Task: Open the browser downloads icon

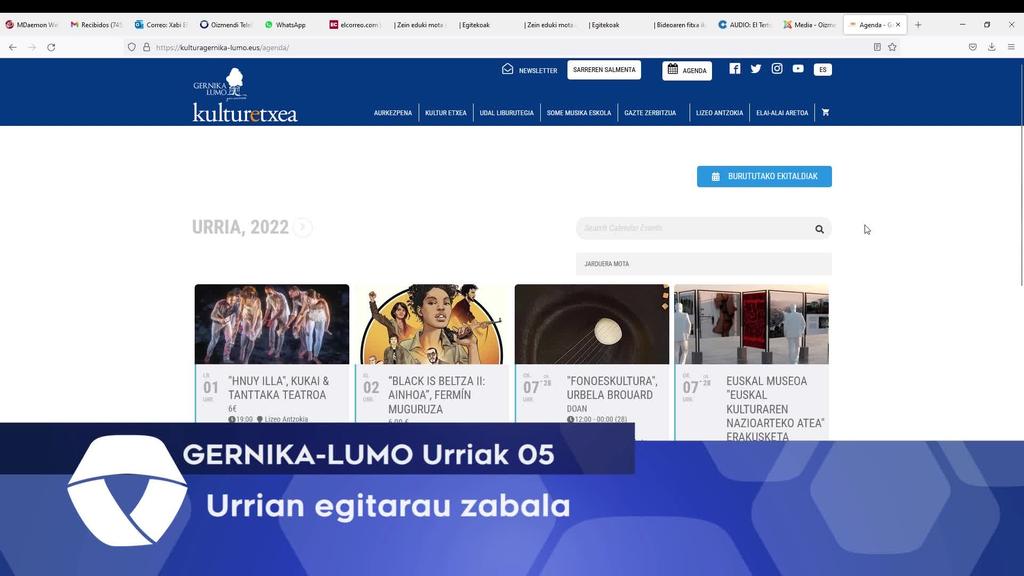Action: pos(991,47)
